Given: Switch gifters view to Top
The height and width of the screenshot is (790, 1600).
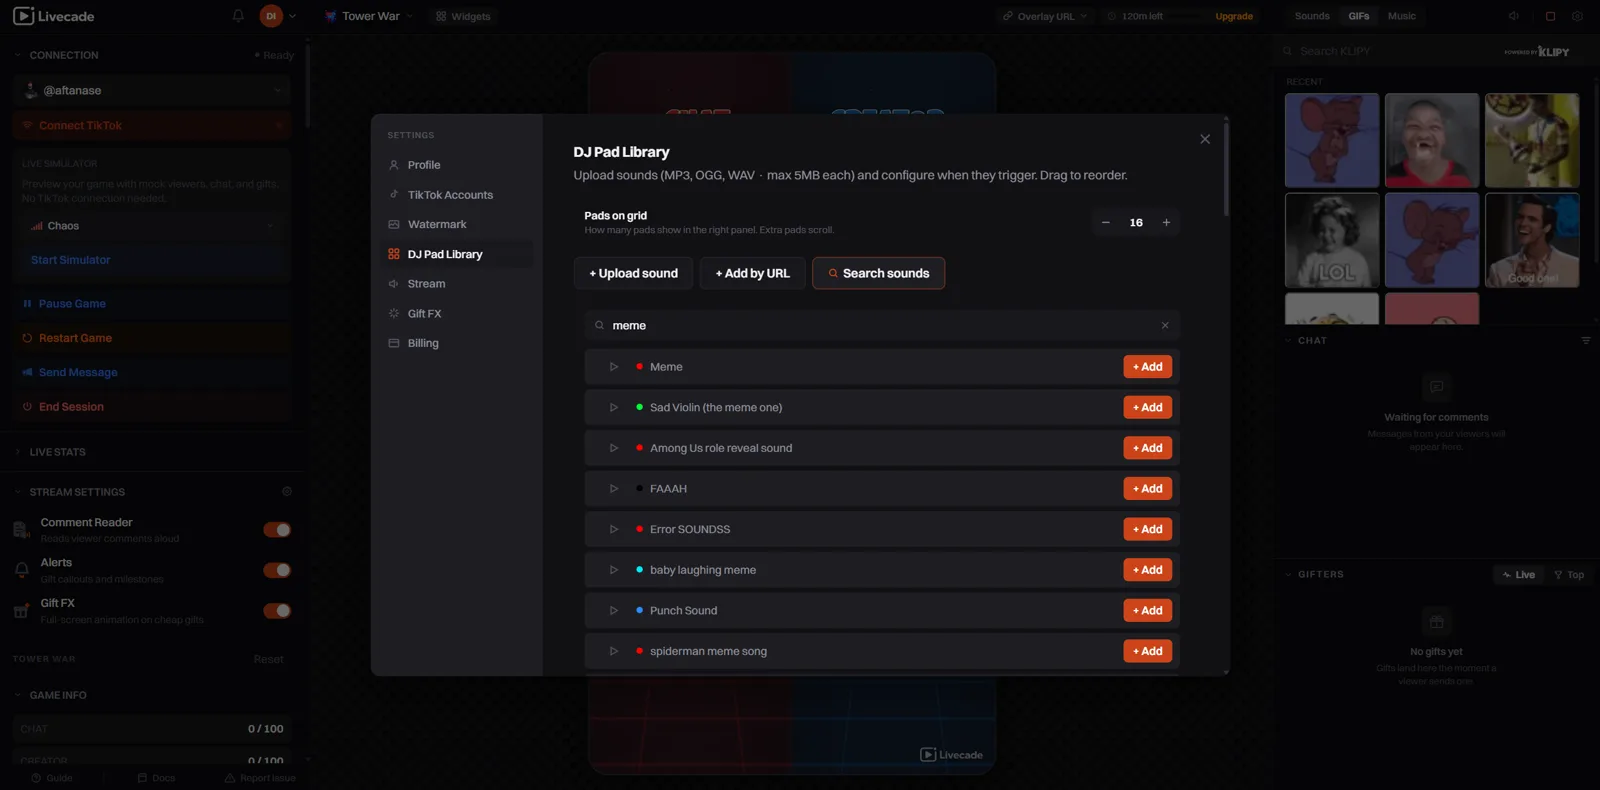Looking at the screenshot, I should tap(1568, 575).
